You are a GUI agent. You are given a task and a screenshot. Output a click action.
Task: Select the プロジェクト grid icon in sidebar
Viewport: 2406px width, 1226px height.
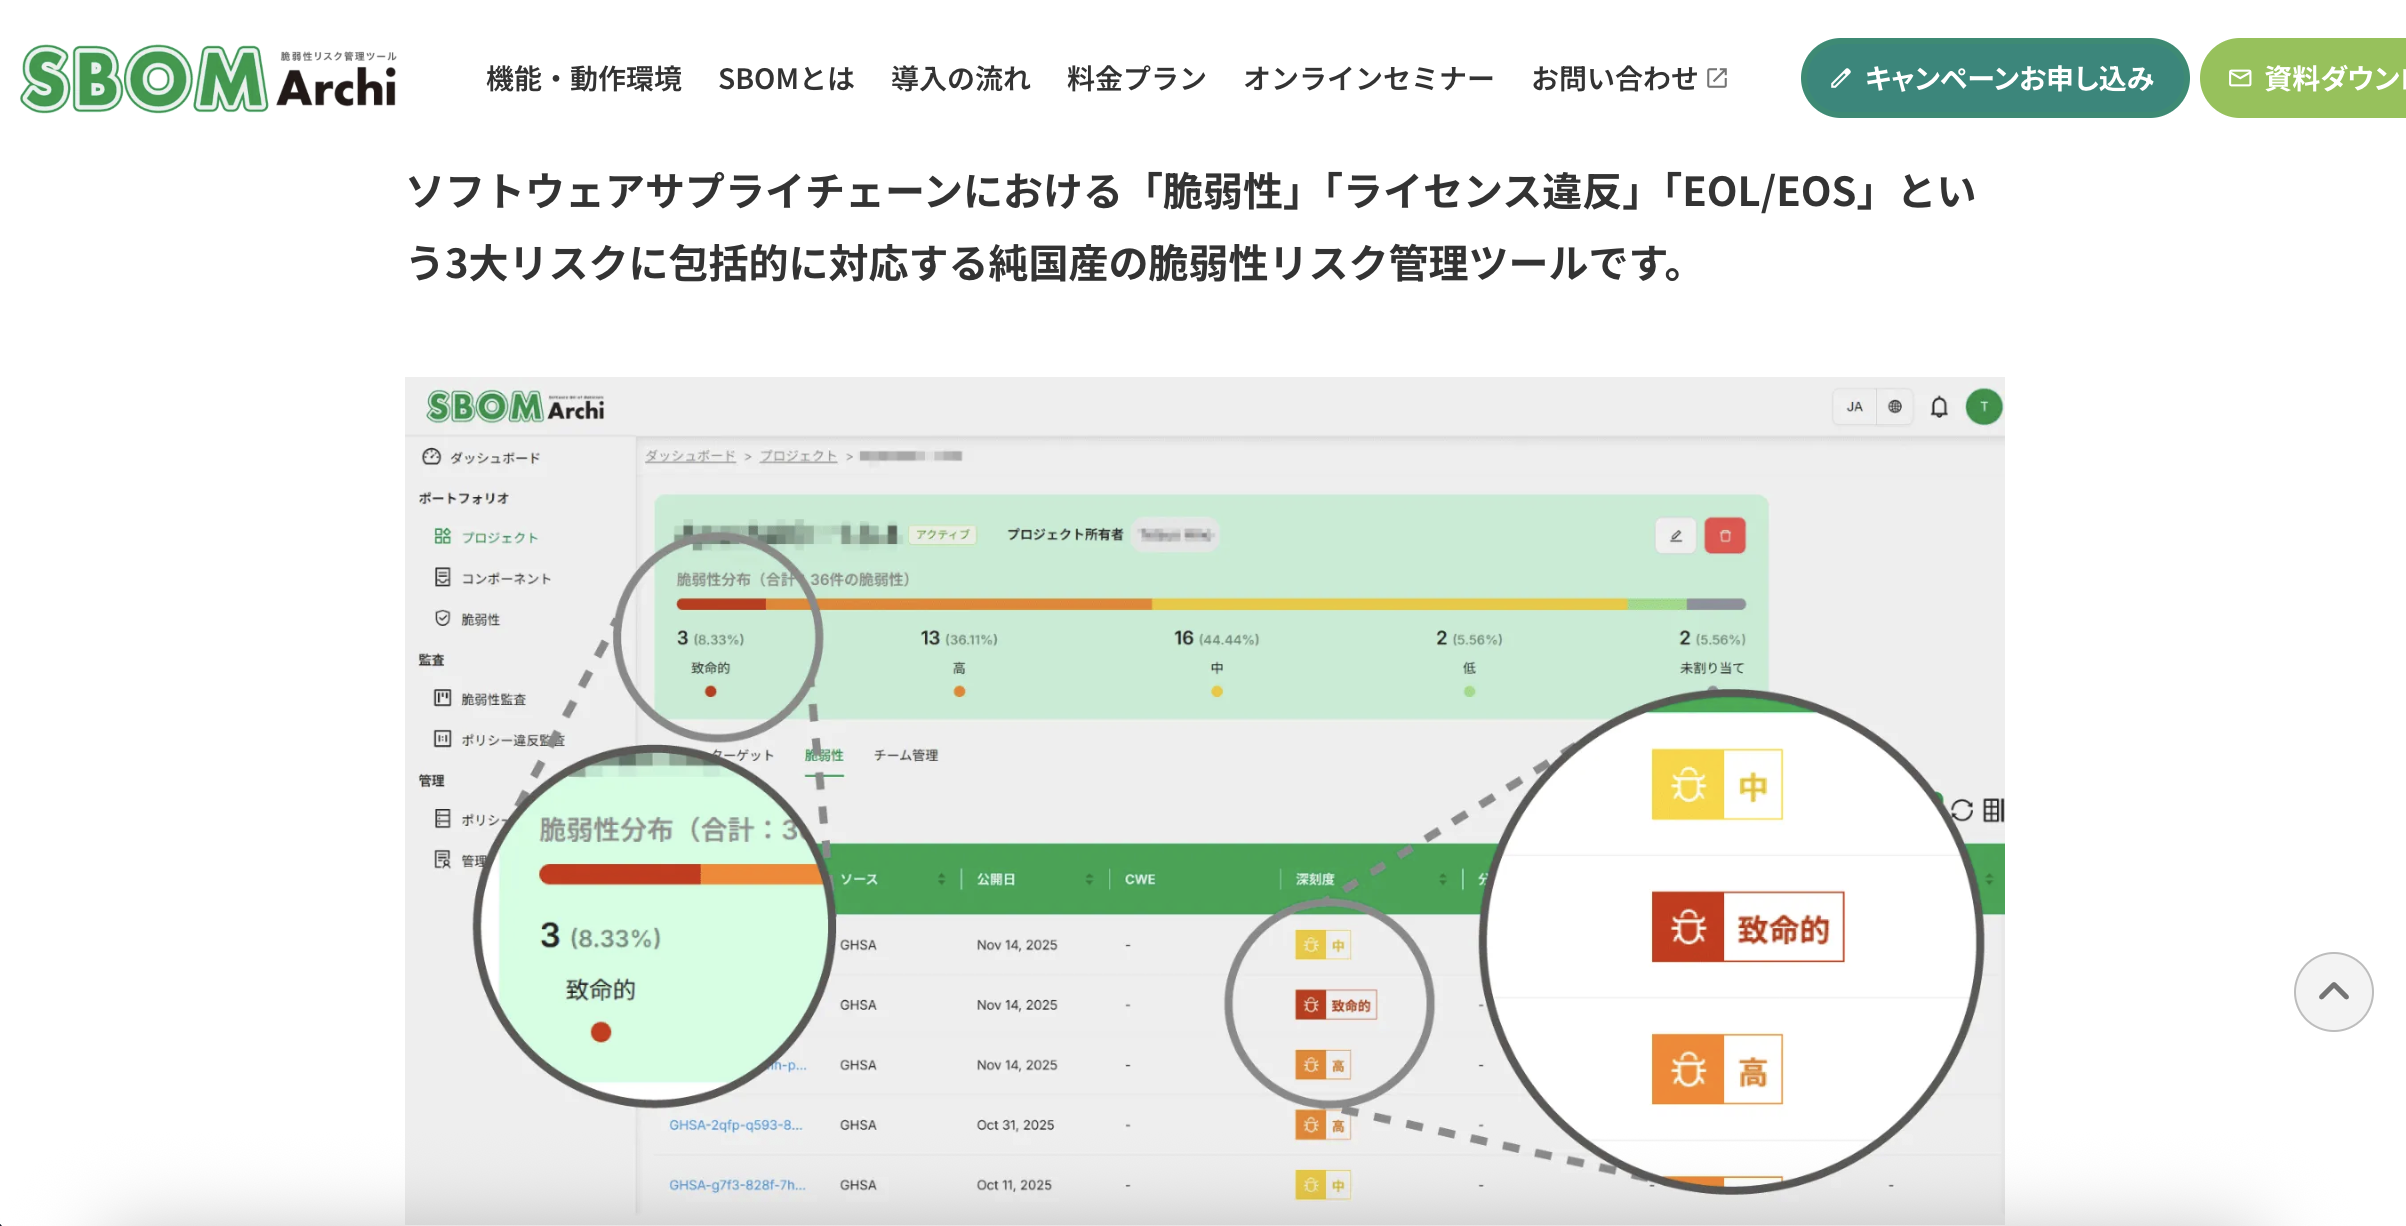coord(443,536)
